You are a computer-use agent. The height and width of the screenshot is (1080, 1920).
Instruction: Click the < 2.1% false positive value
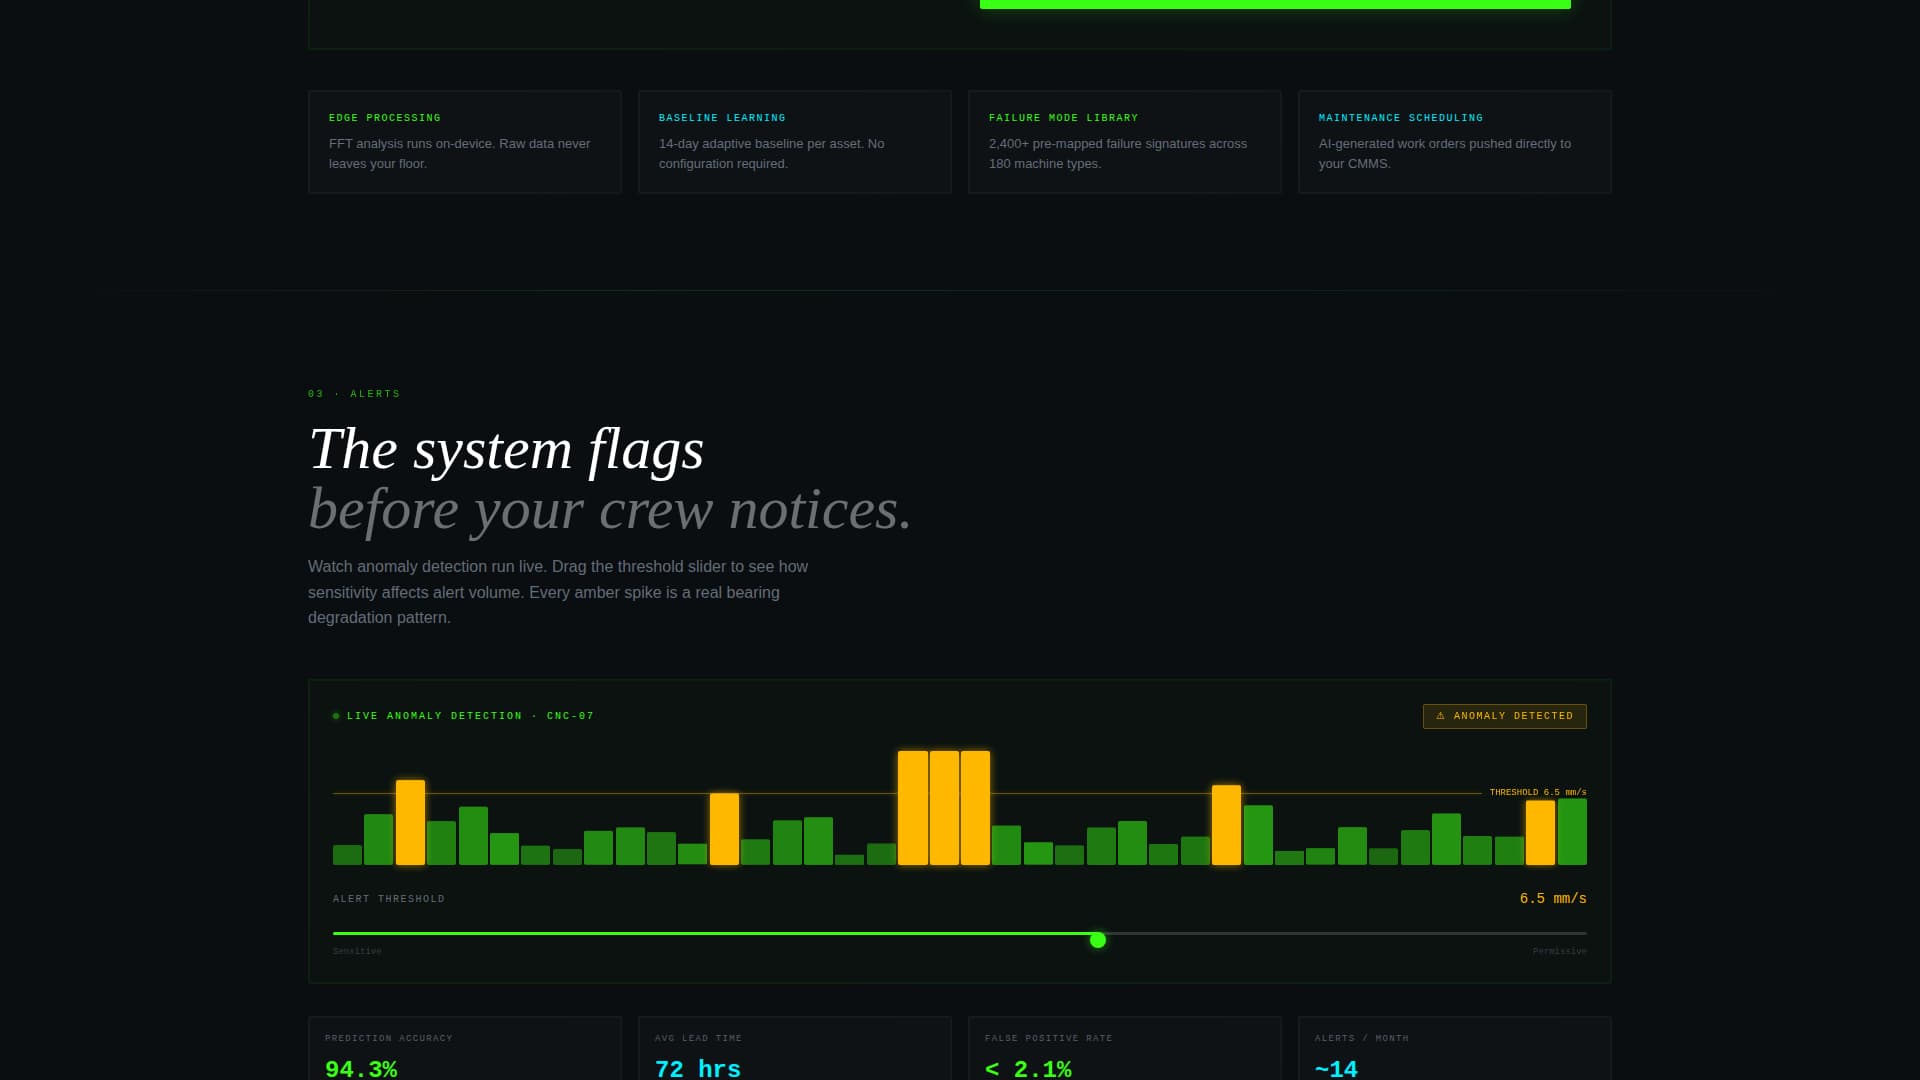[1028, 1069]
